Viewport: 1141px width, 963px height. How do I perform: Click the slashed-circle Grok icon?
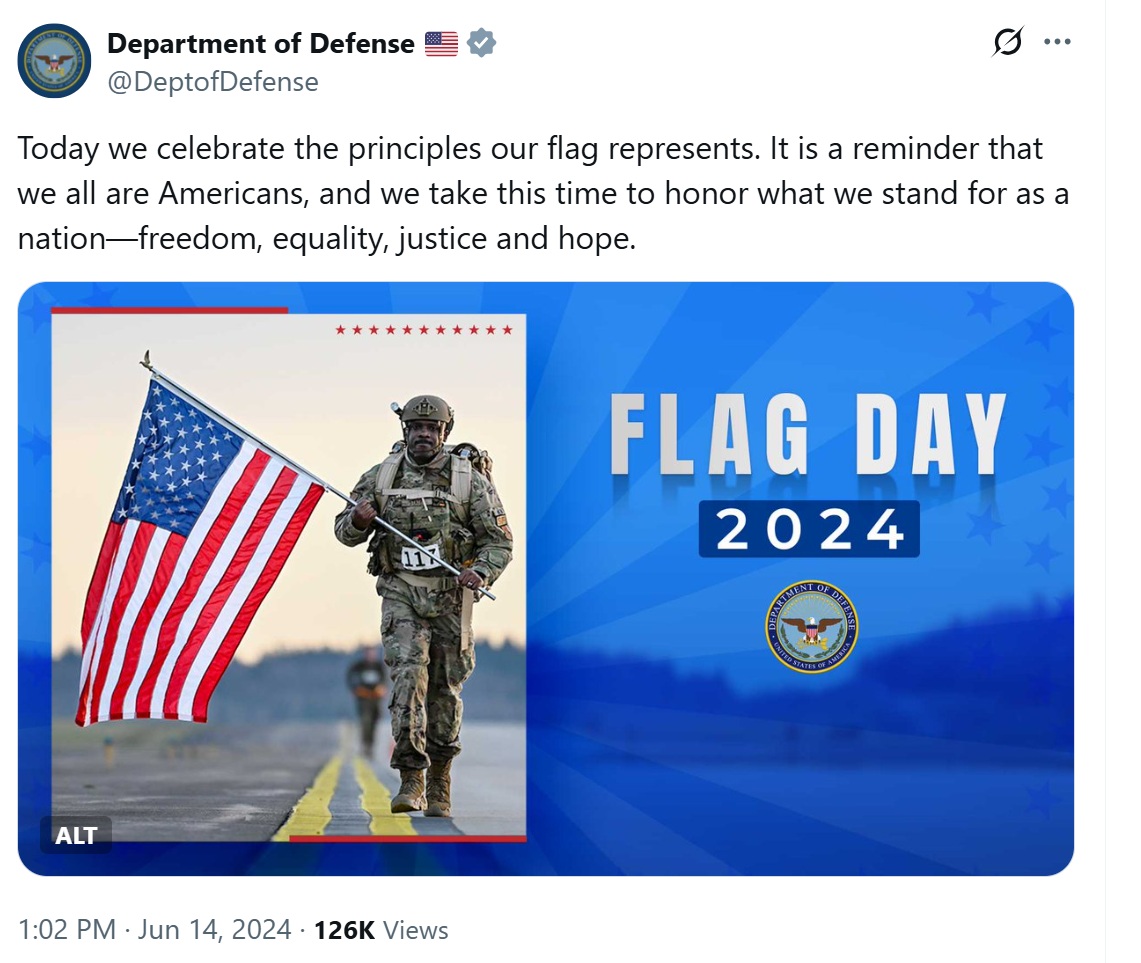(1007, 43)
